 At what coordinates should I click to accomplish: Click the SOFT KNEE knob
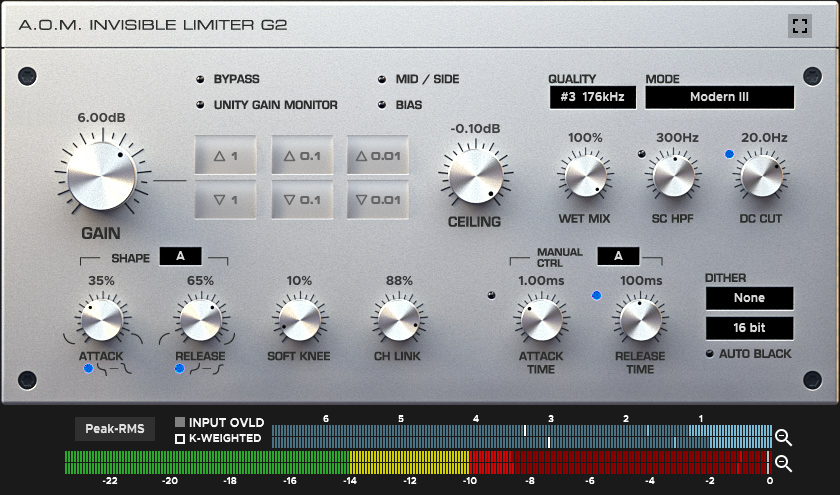coord(299,320)
